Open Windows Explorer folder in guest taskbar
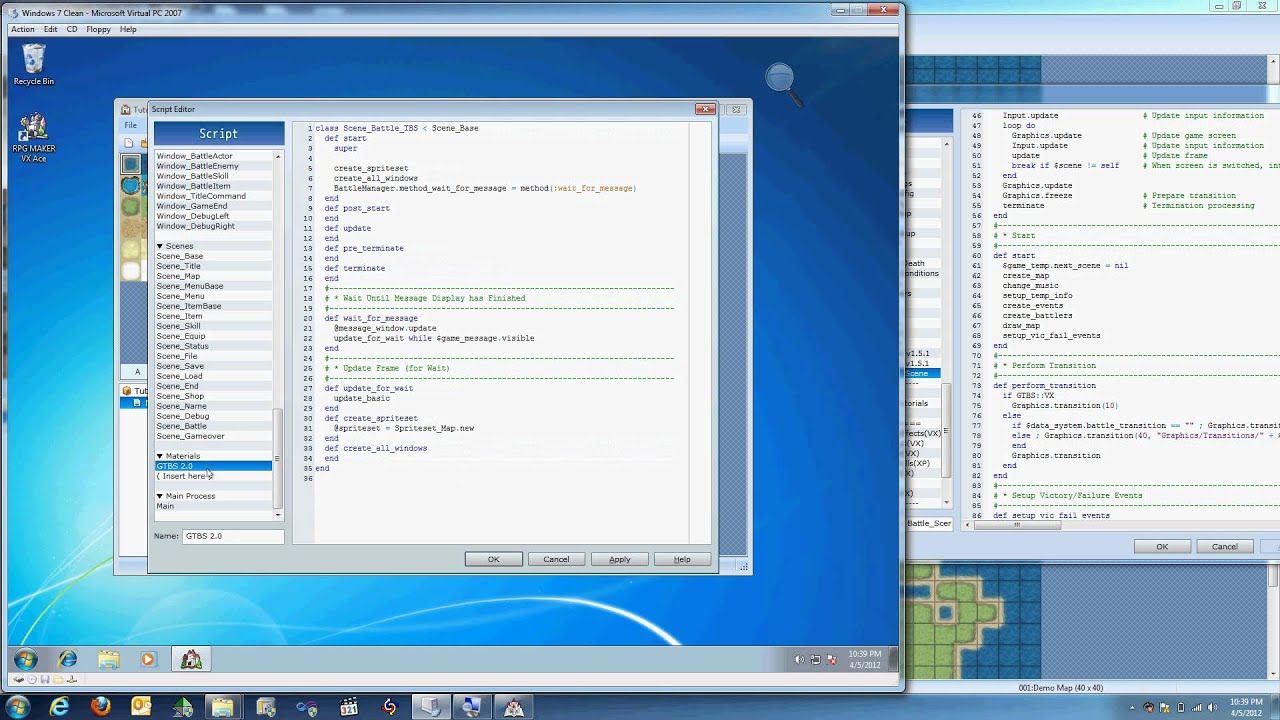1280x720 pixels. click(x=108, y=659)
